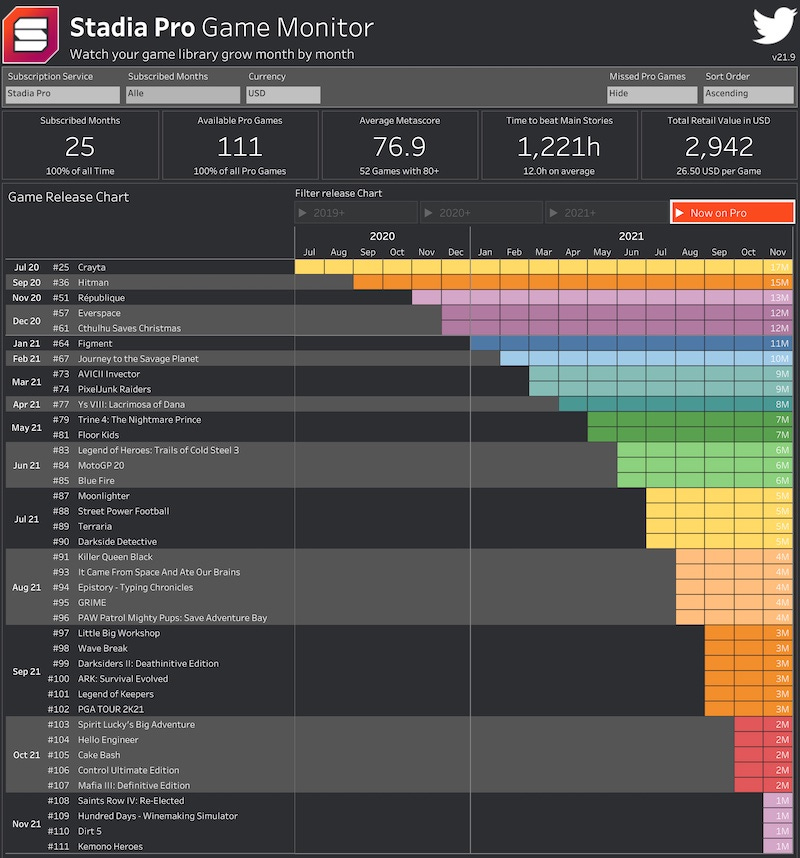Image resolution: width=800 pixels, height=858 pixels.
Task: Click the Aug 21 month group label
Action: 26,588
